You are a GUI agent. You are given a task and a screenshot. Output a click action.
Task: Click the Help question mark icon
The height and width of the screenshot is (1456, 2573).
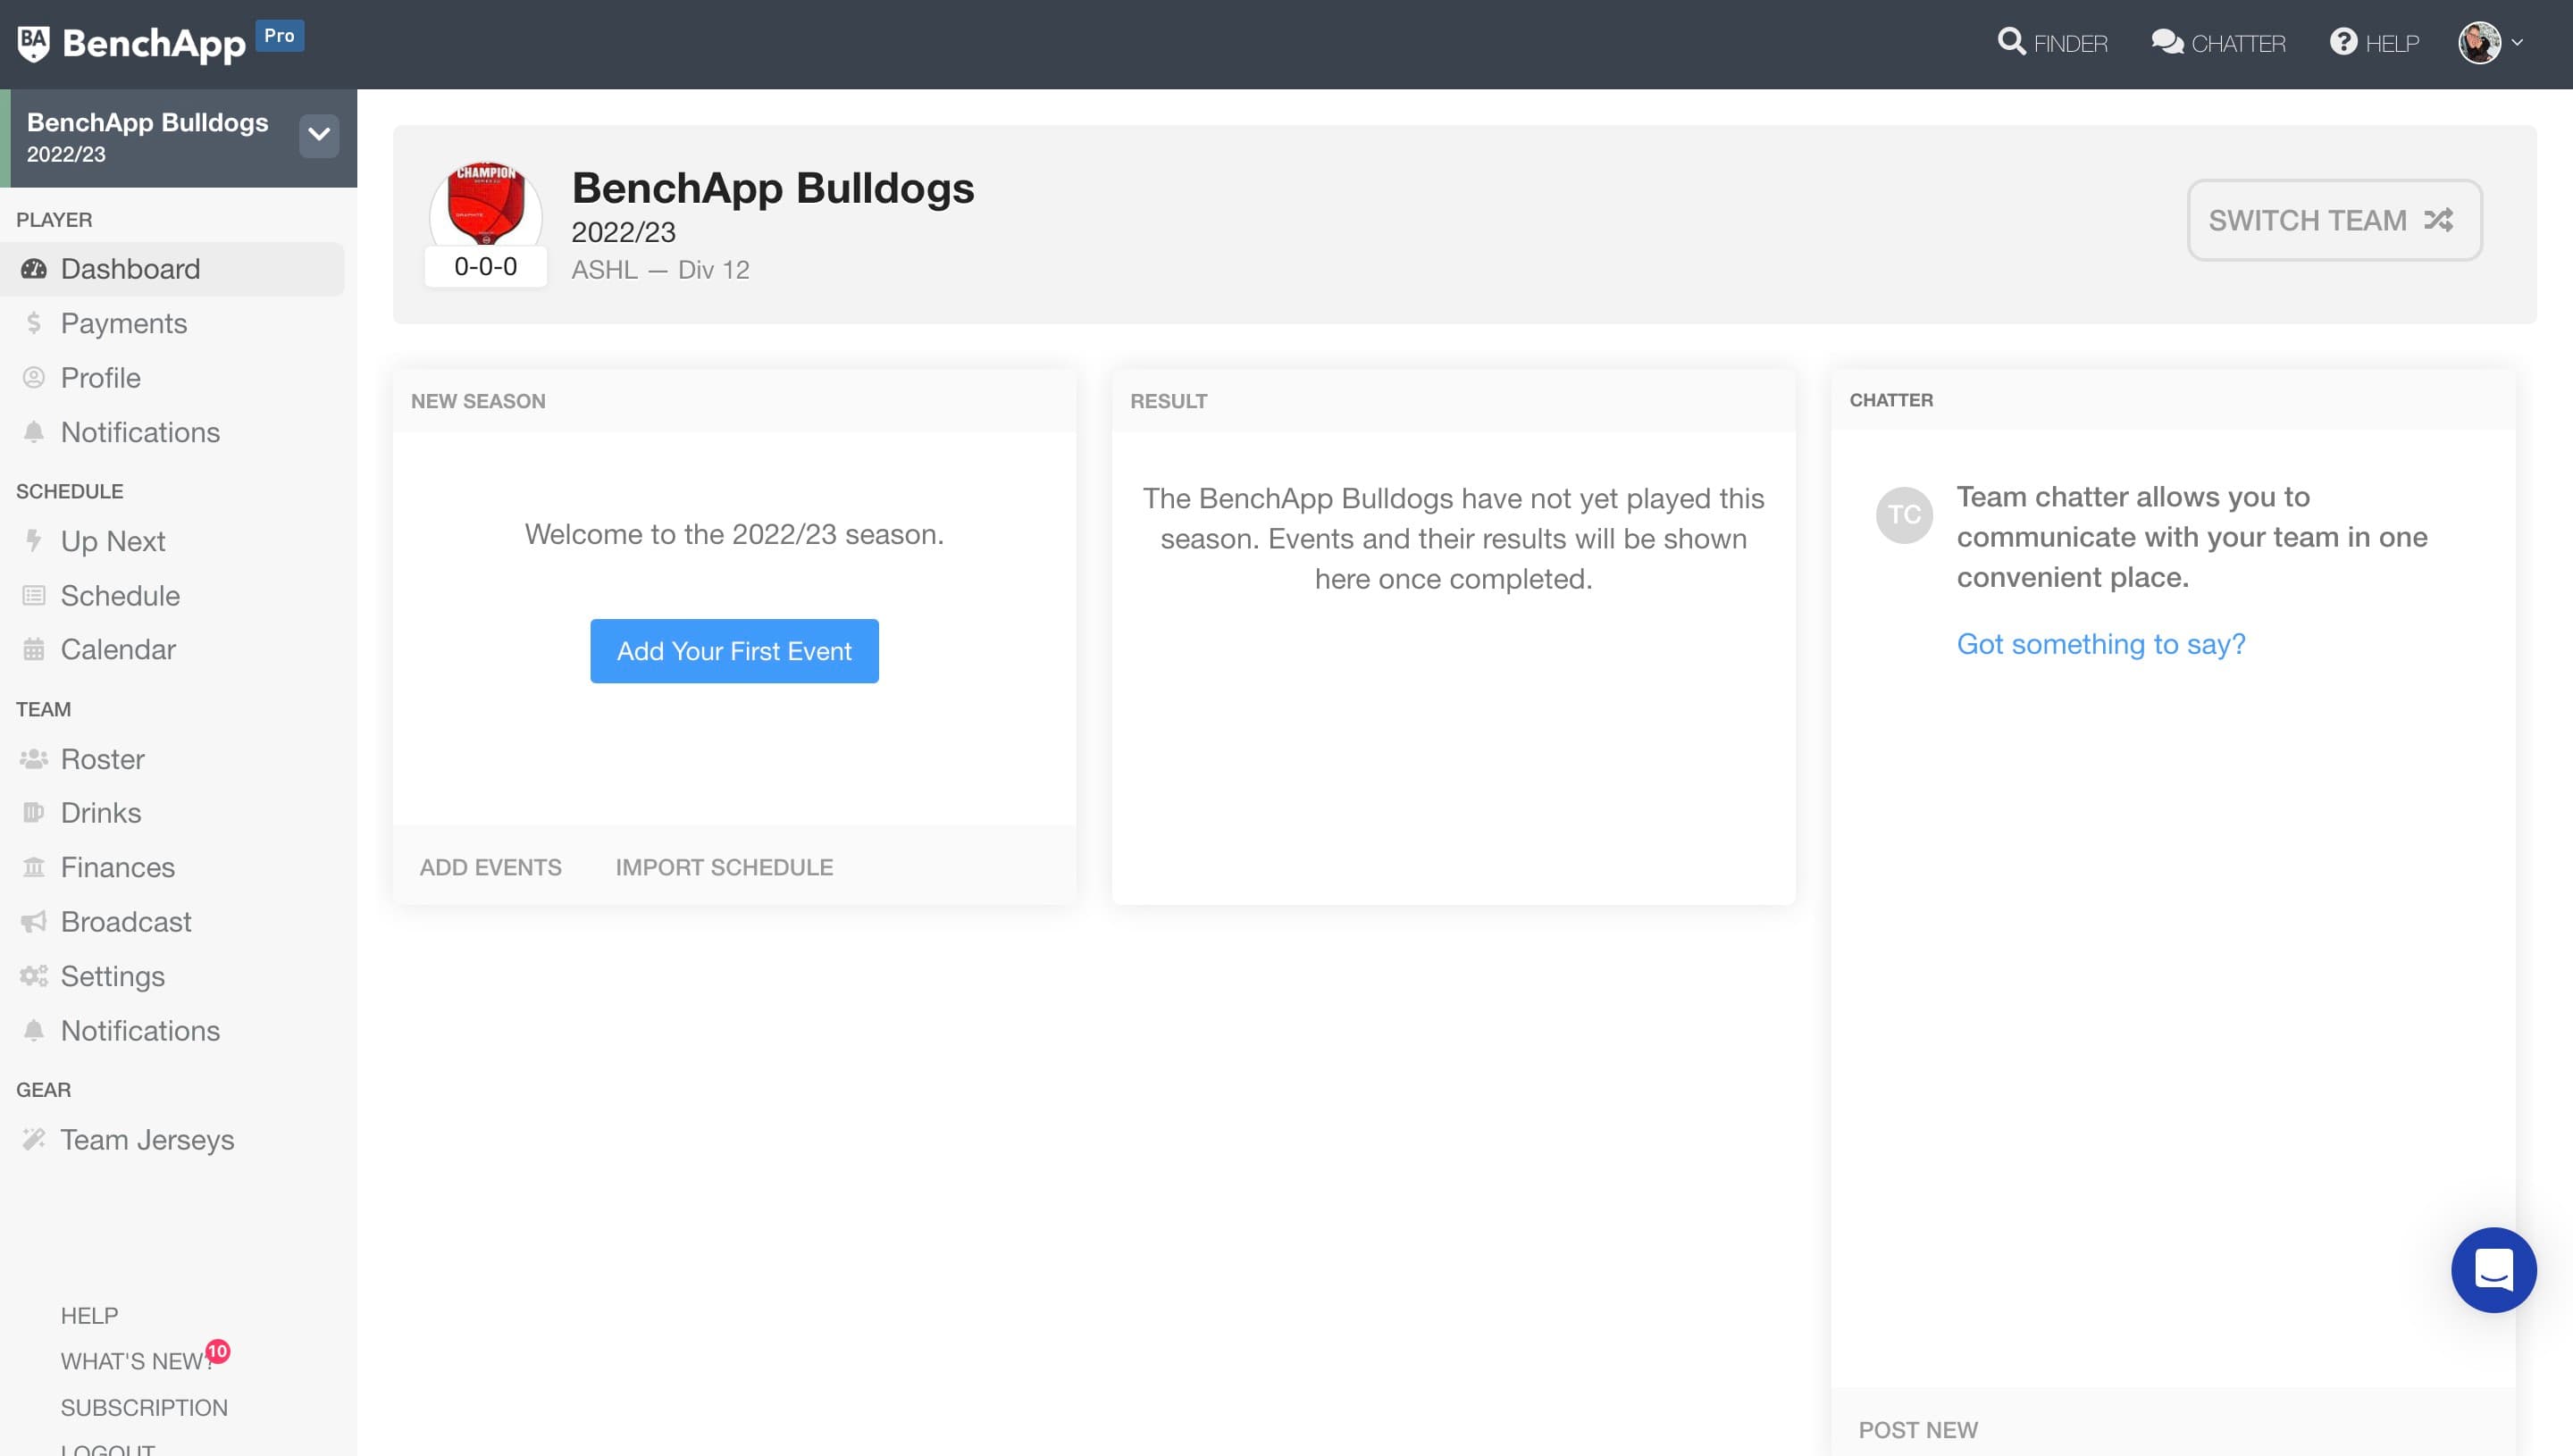point(2343,42)
